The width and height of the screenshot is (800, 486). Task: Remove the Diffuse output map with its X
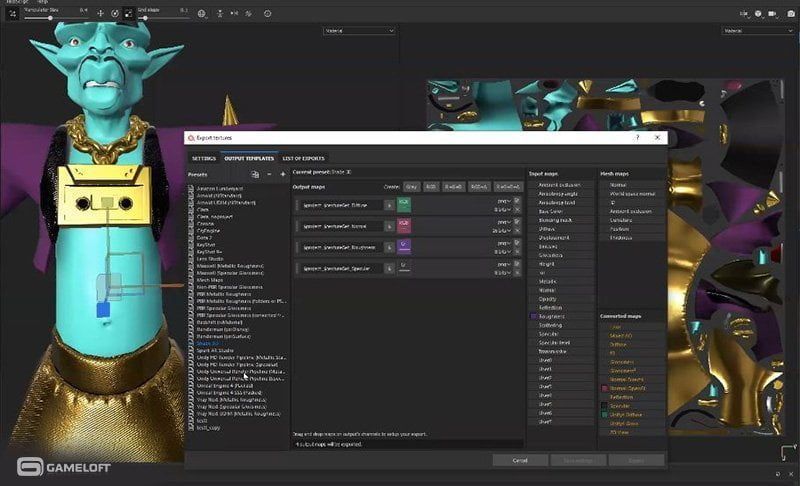[x=517, y=210]
